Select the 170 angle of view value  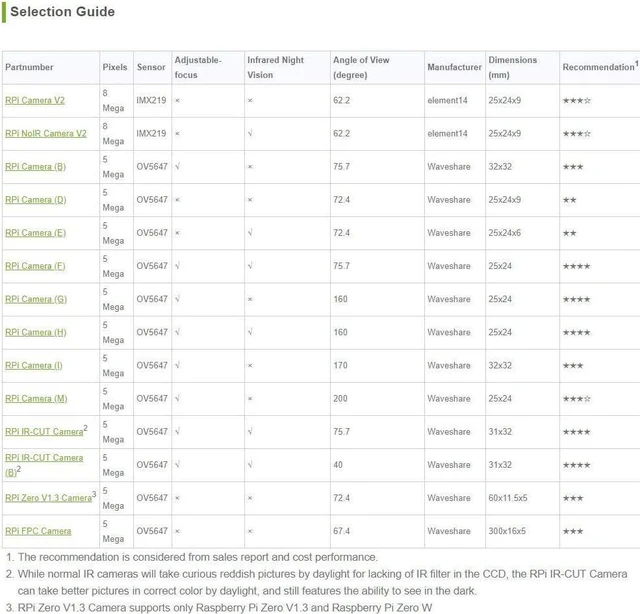[340, 365]
